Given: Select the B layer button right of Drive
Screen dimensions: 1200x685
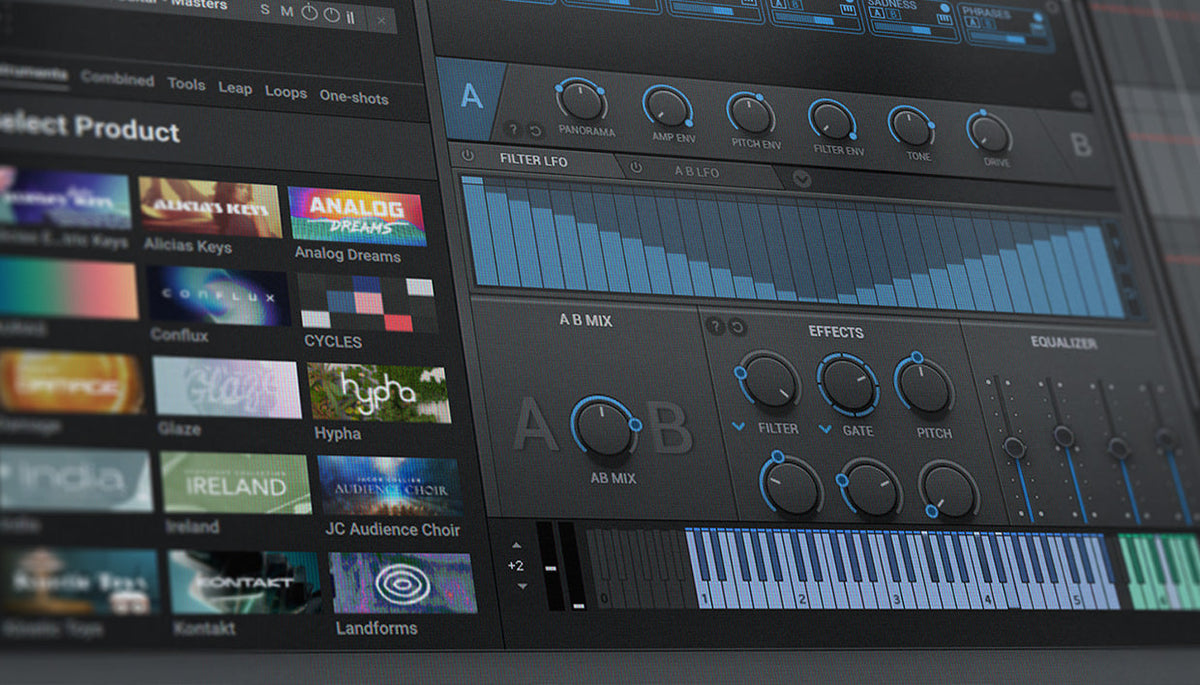Looking at the screenshot, I should pyautogui.click(x=1081, y=145).
